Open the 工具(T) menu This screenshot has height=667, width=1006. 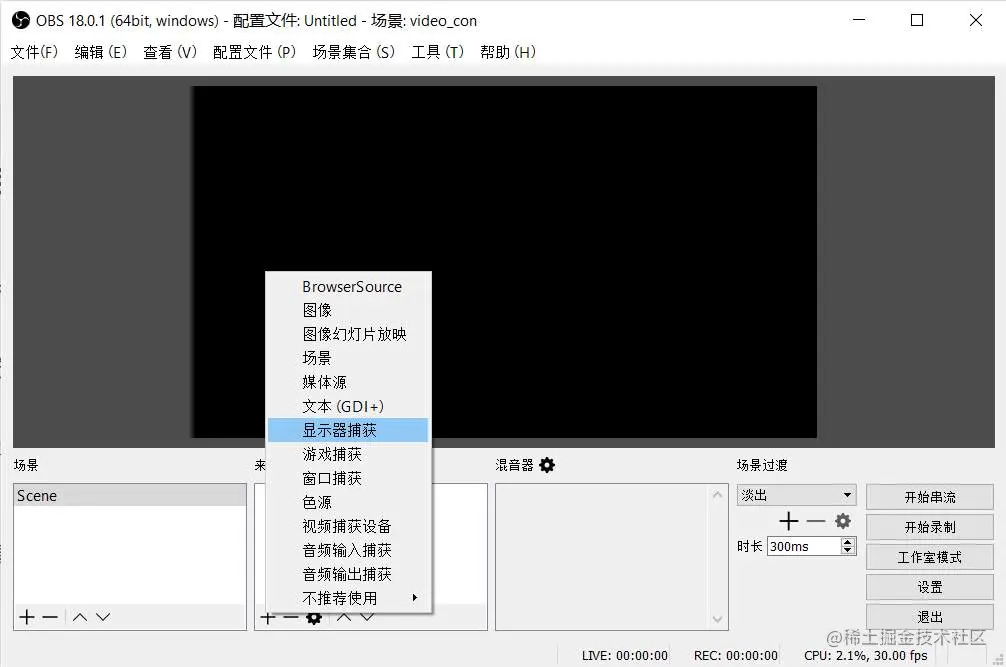(438, 52)
